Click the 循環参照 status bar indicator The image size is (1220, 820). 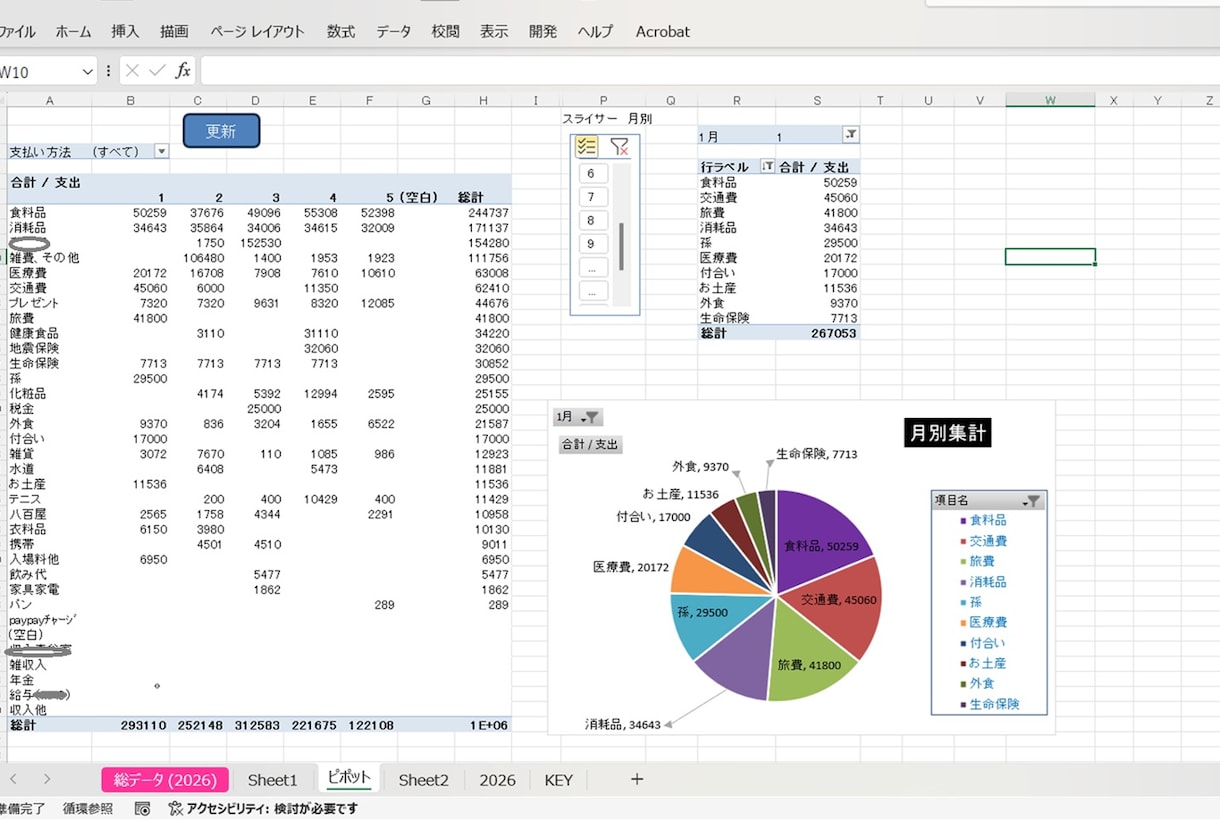pyautogui.click(x=88, y=809)
